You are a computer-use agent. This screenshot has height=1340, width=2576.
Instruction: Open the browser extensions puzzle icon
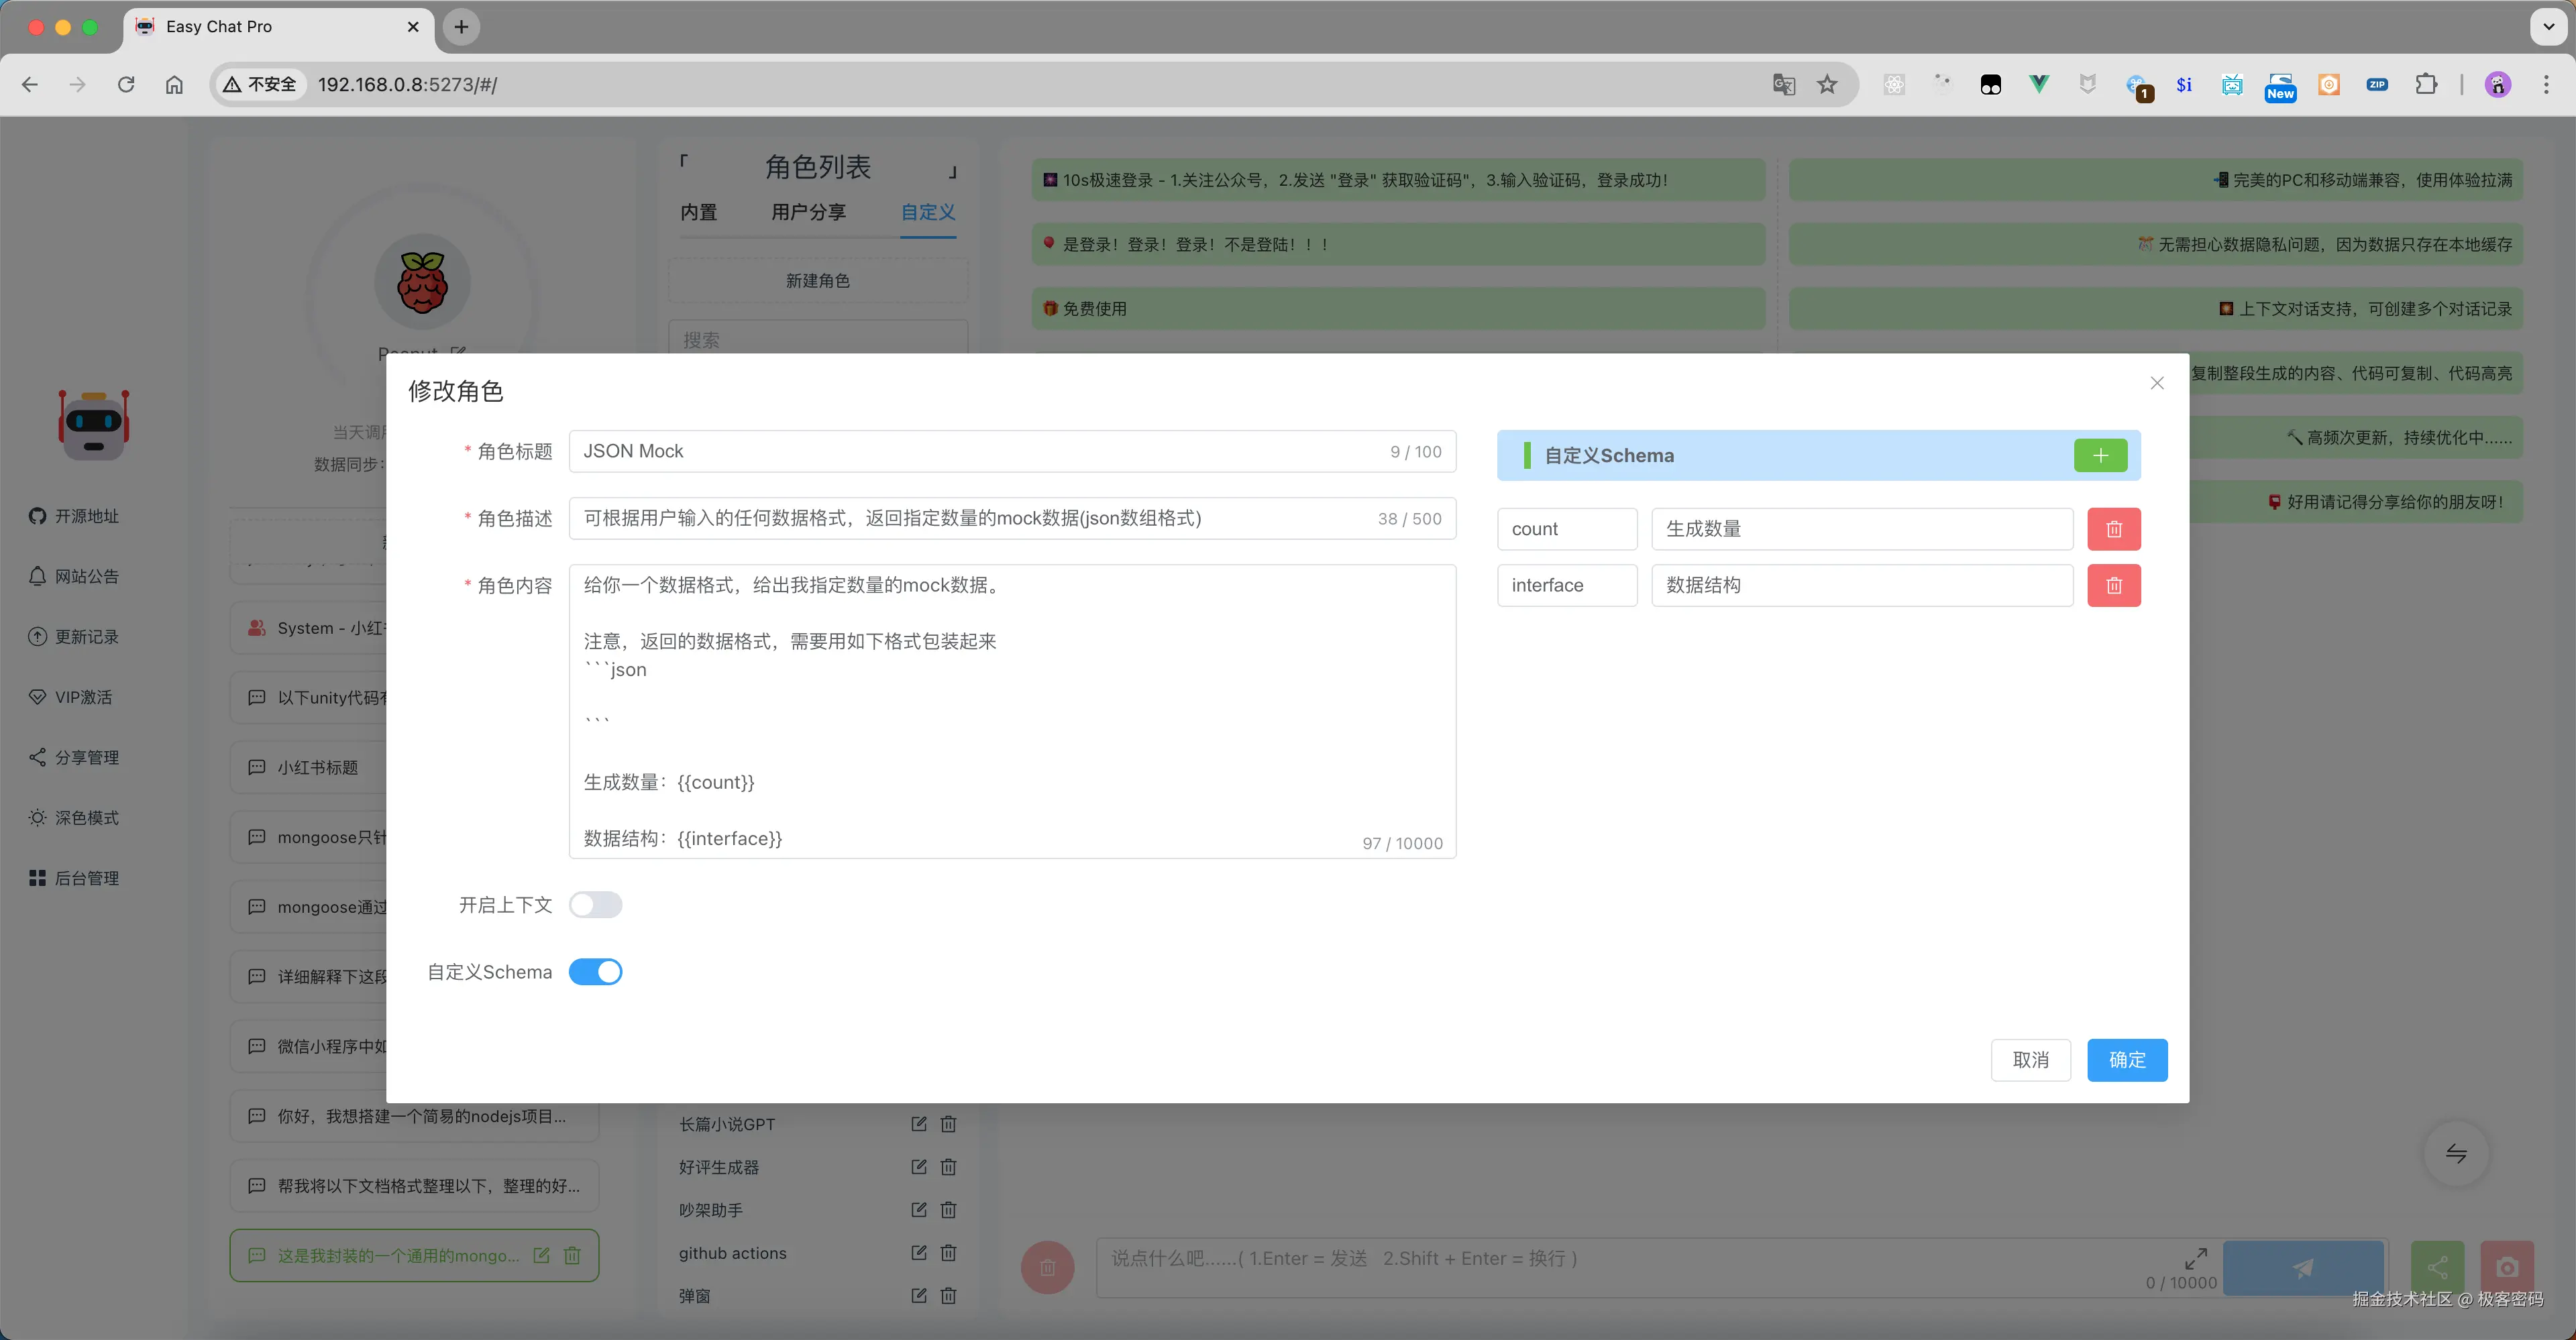click(2426, 84)
